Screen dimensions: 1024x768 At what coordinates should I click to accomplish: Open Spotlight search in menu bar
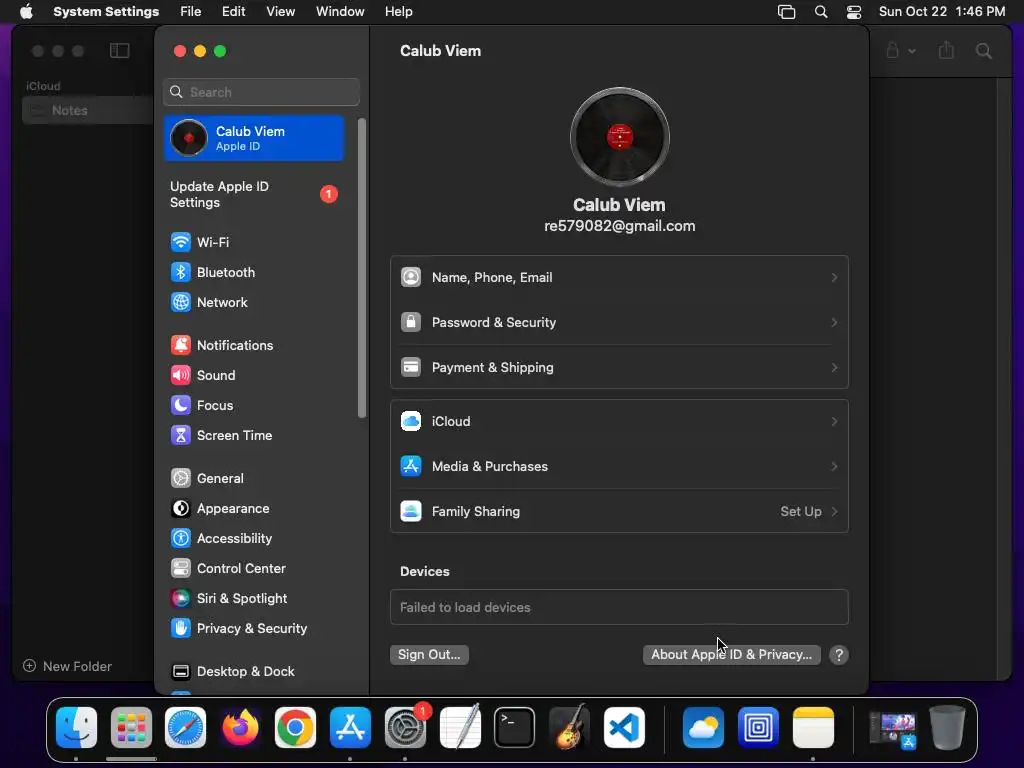click(821, 12)
